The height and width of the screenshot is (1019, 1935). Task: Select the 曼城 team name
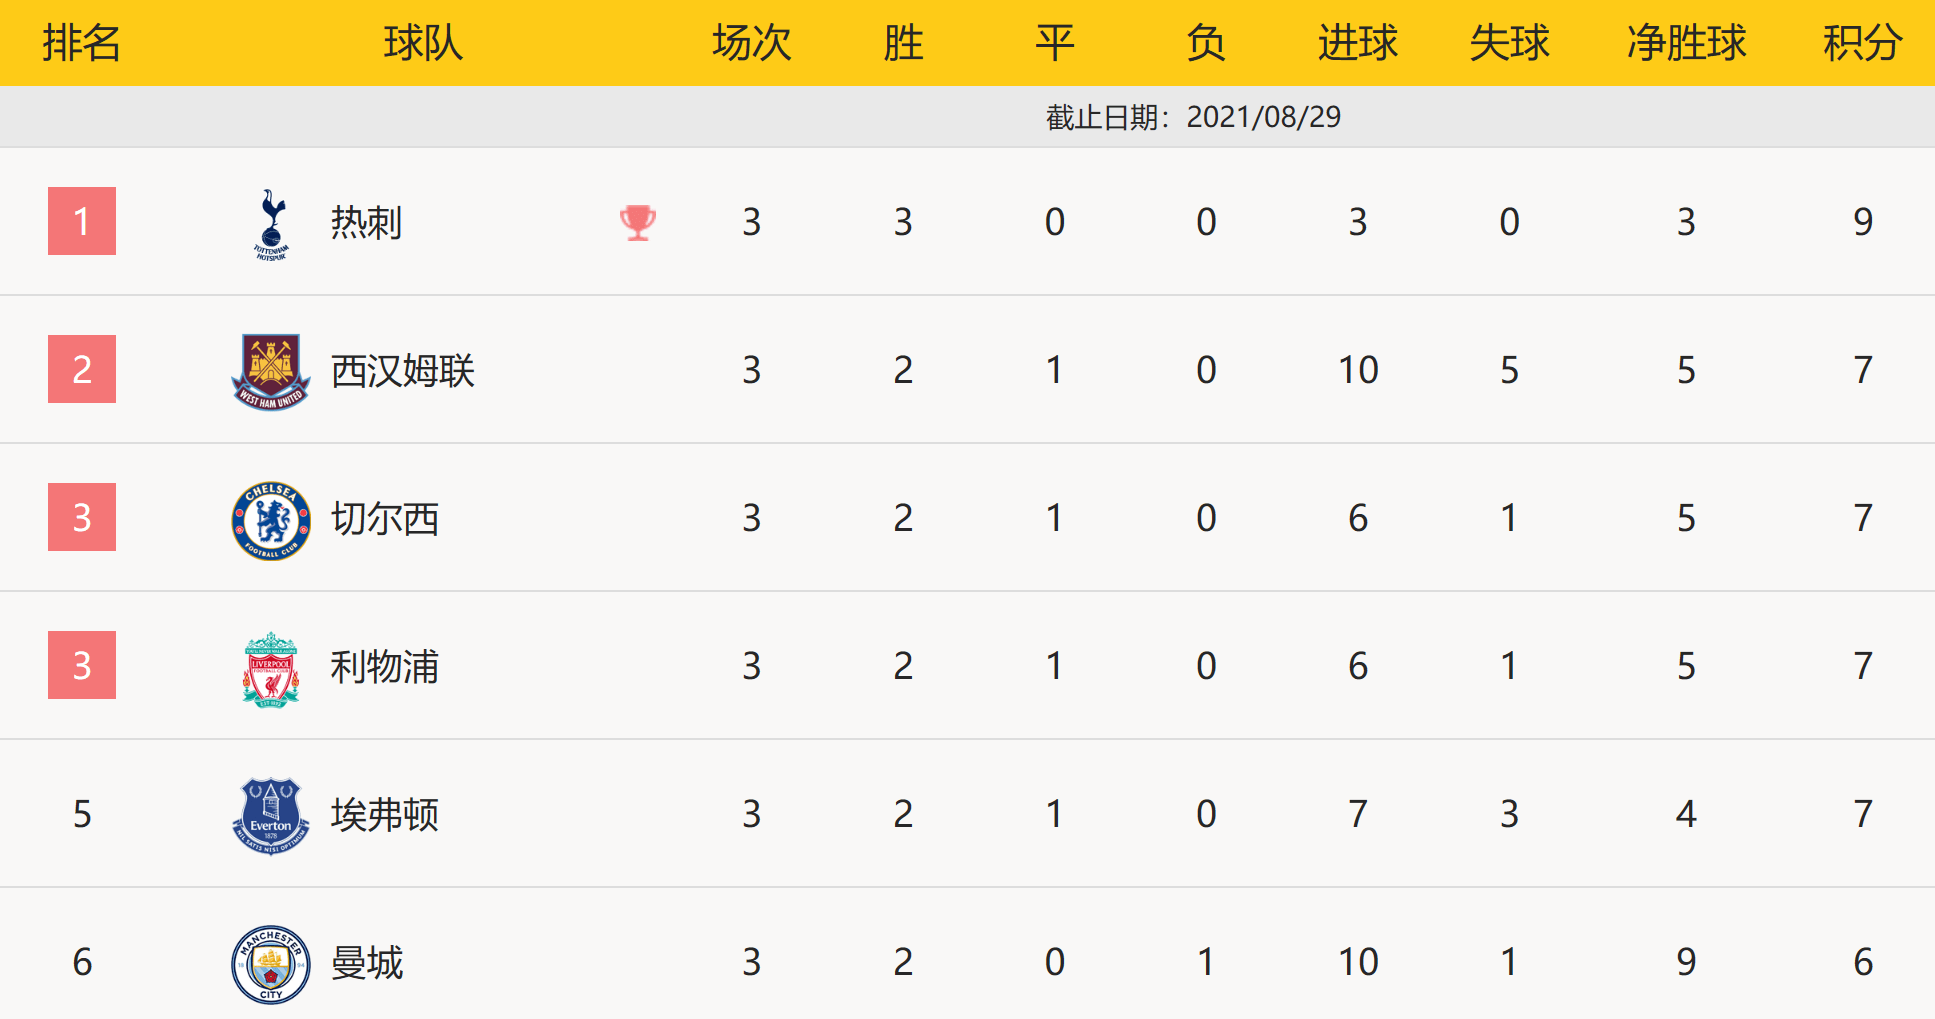coord(367,963)
